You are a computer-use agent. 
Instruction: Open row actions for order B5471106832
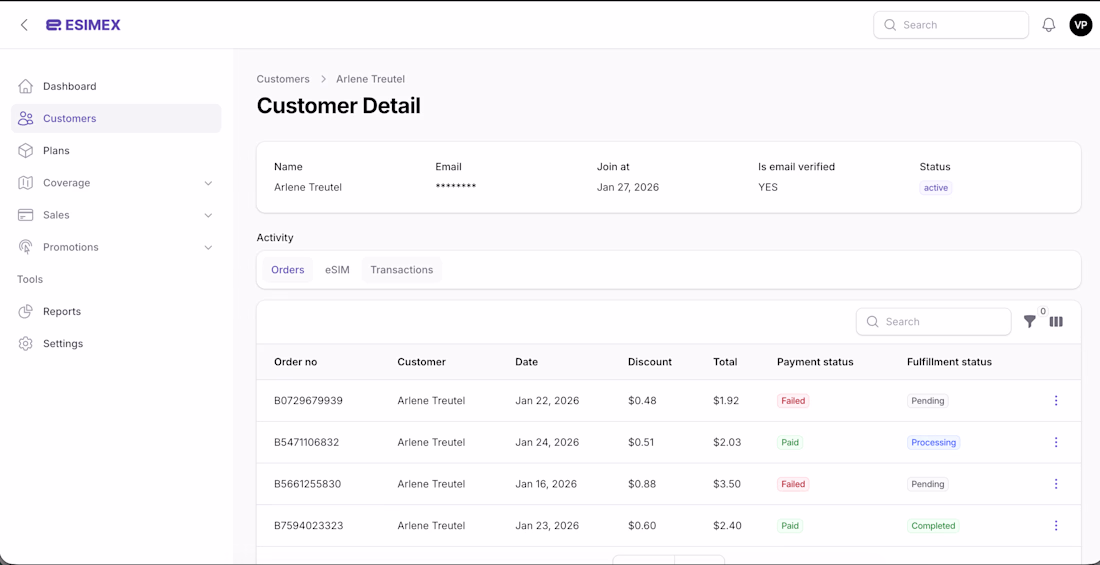click(x=1056, y=442)
